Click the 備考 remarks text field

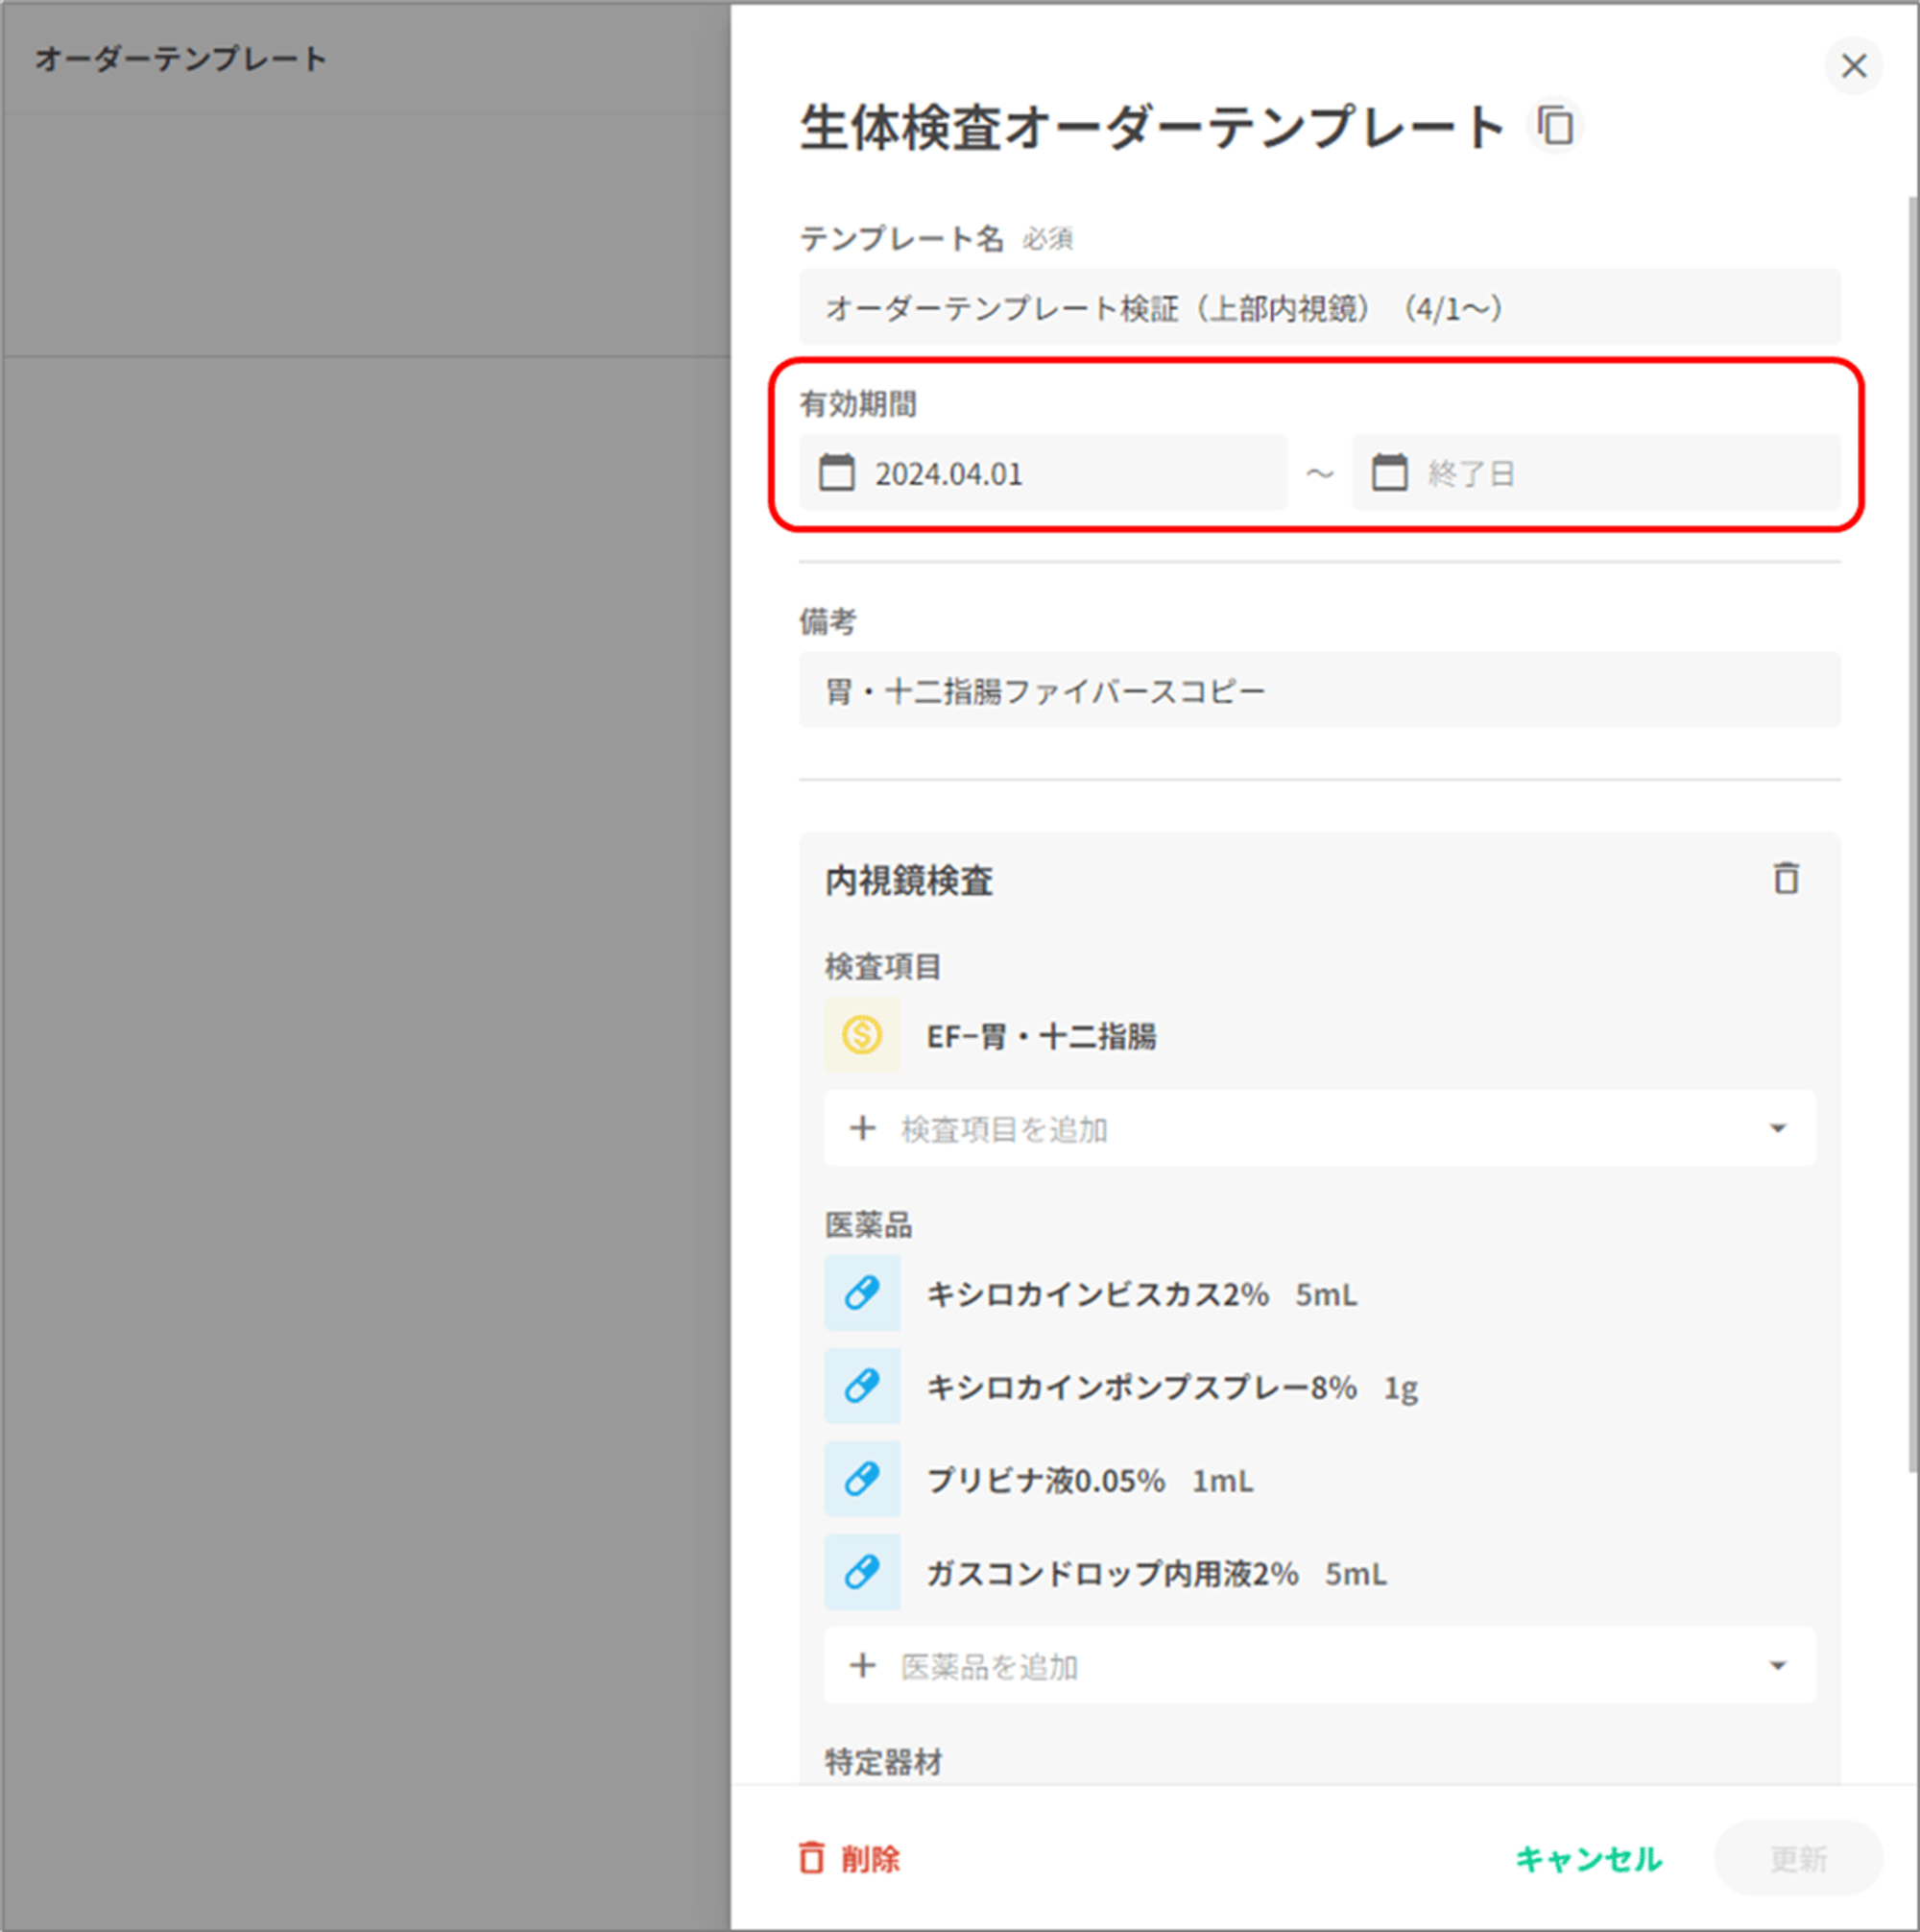coord(1318,691)
